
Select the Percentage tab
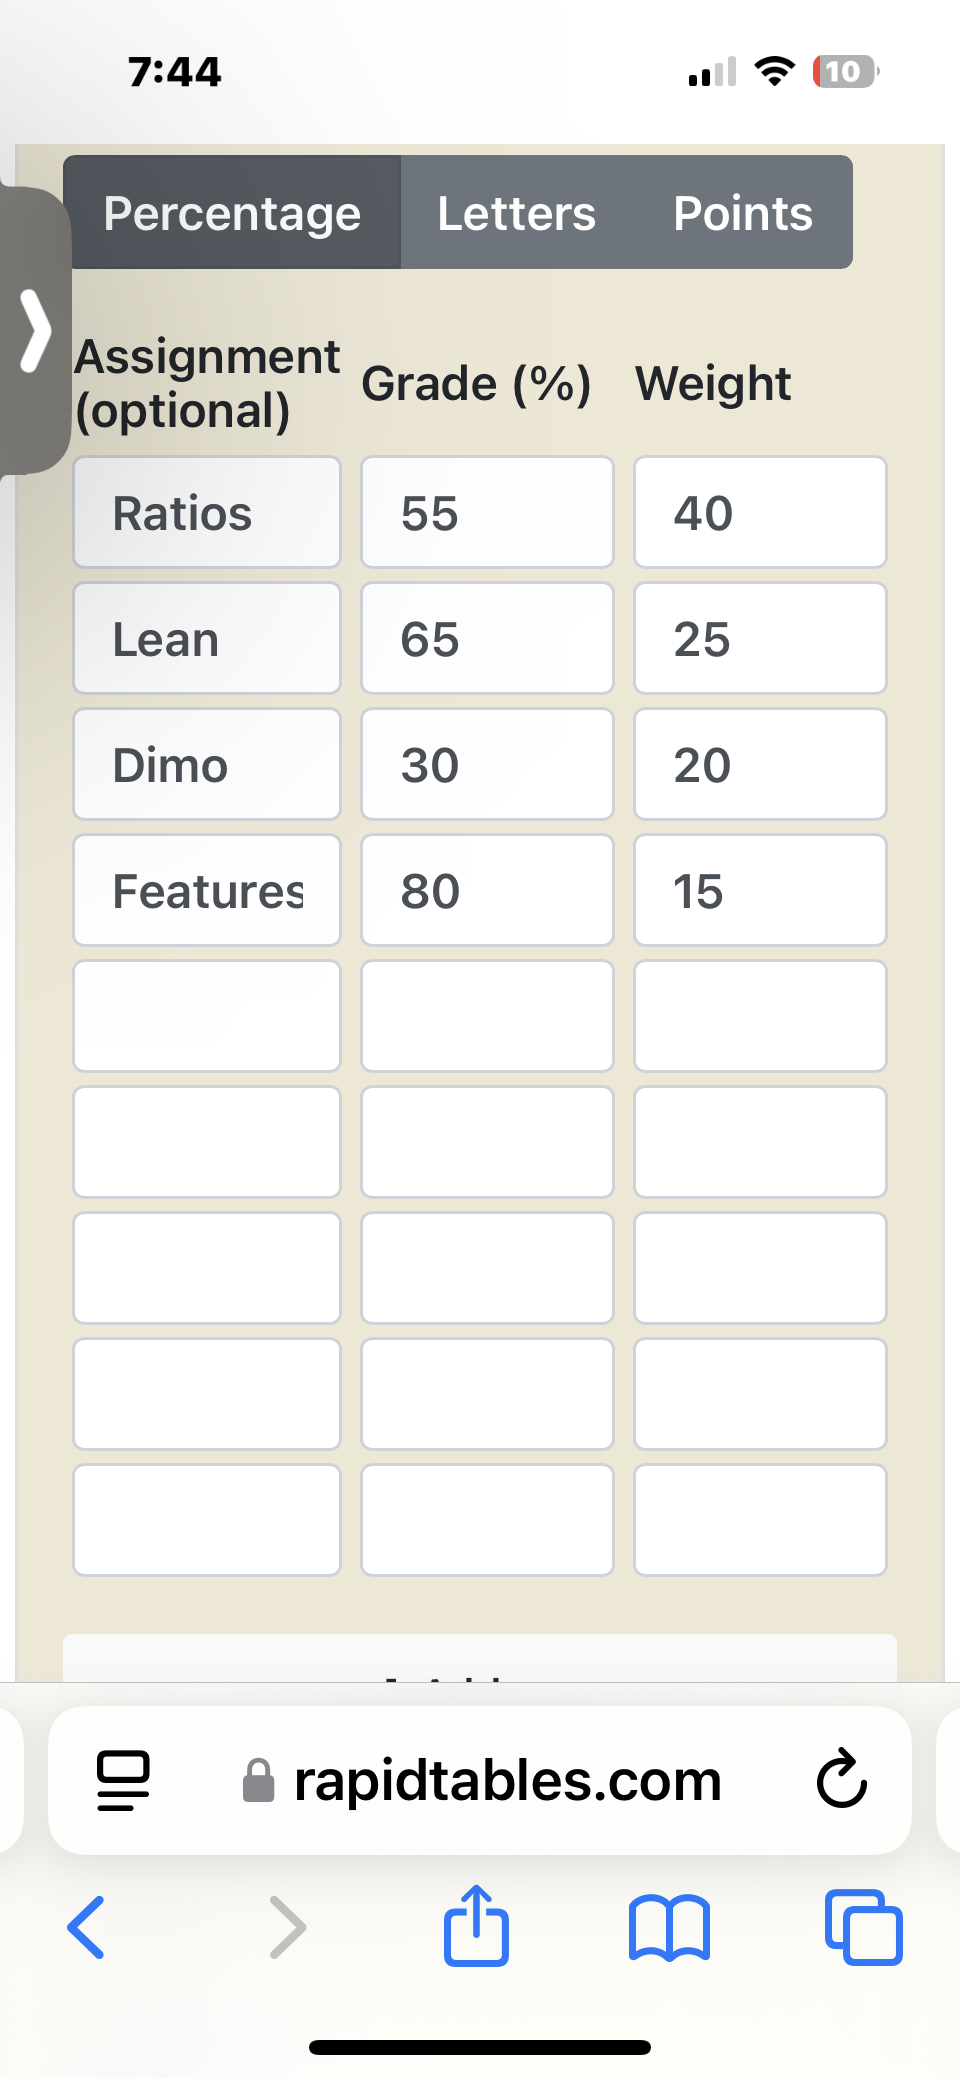[232, 213]
